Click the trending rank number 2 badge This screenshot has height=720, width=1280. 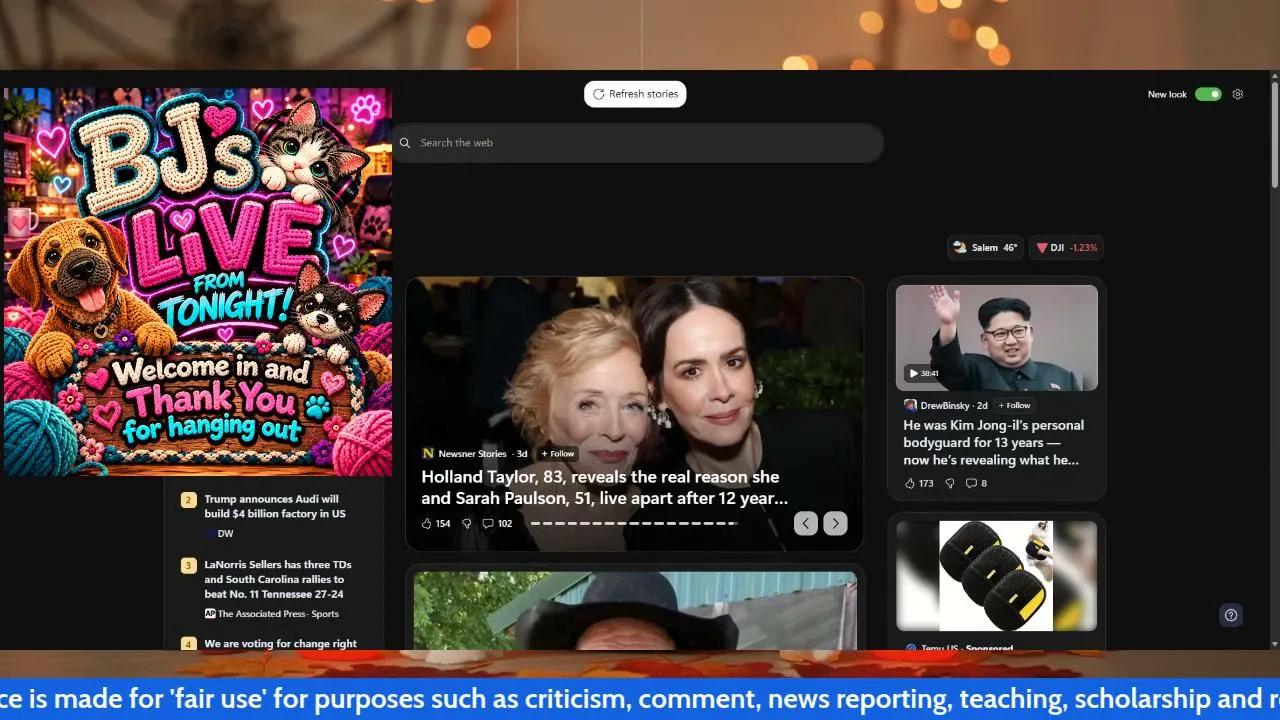[188, 500]
